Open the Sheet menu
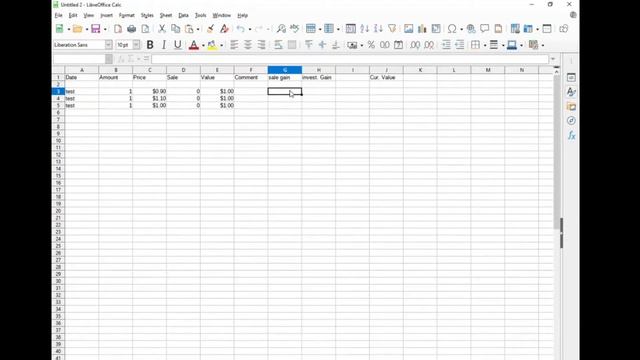The image size is (640, 360). 166,16
